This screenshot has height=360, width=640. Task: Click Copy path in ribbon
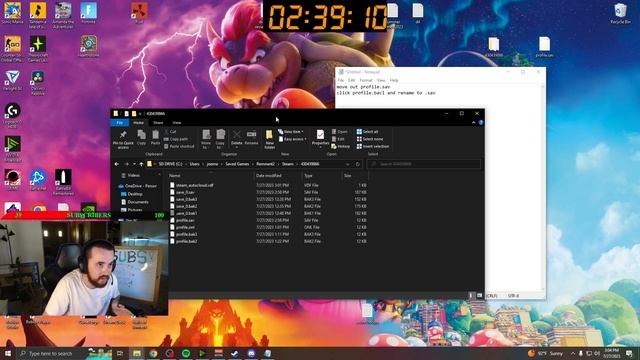coord(176,139)
